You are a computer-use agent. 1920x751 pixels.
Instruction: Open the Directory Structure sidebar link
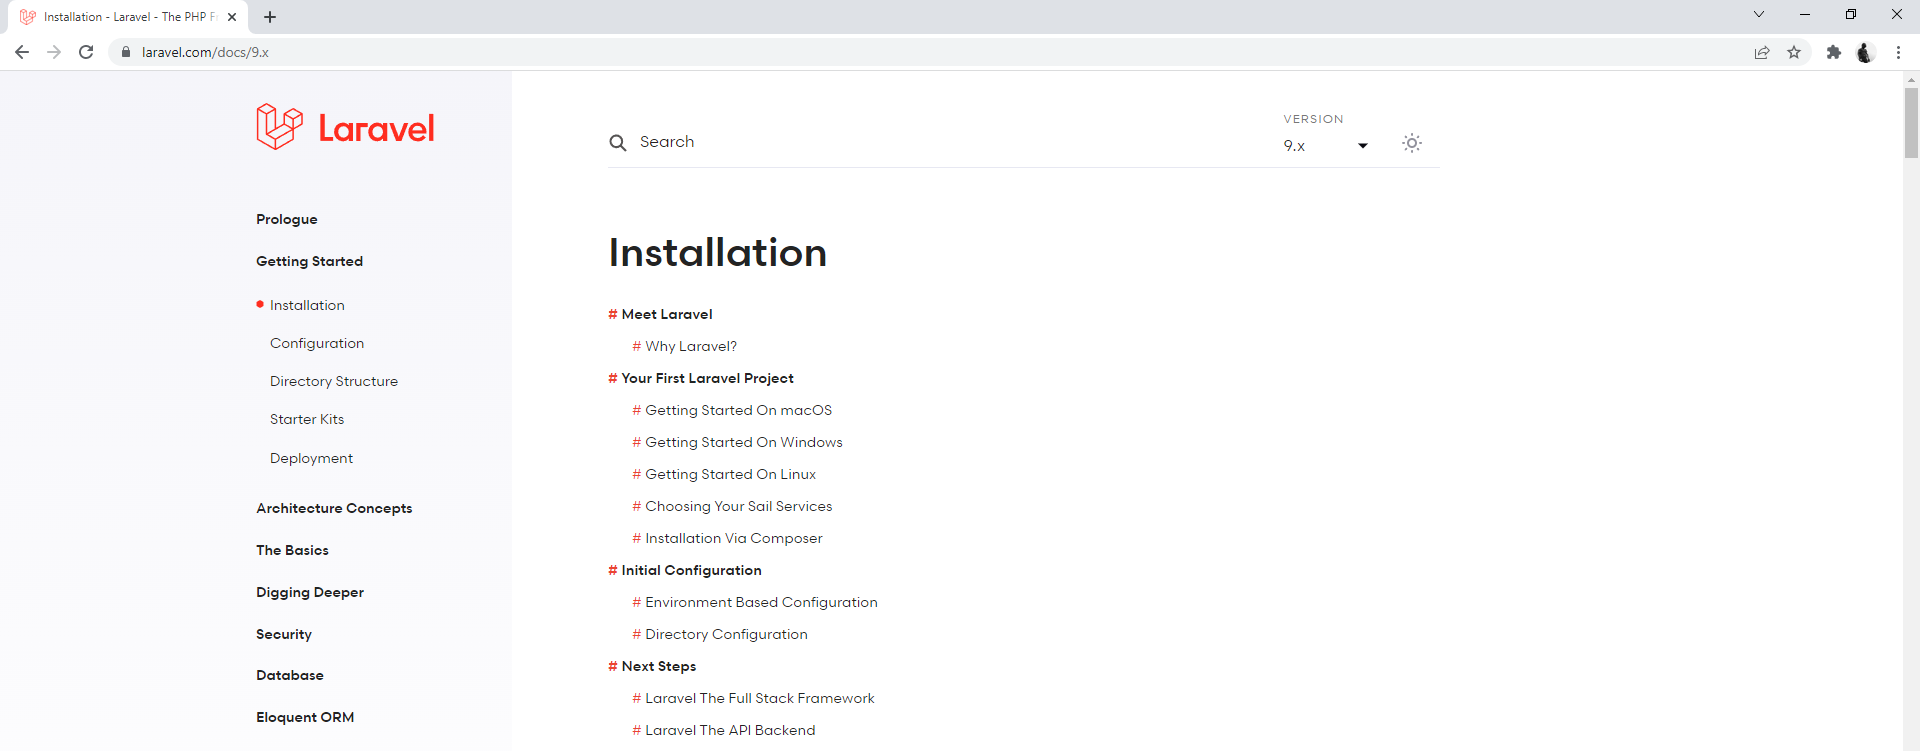[x=334, y=381]
